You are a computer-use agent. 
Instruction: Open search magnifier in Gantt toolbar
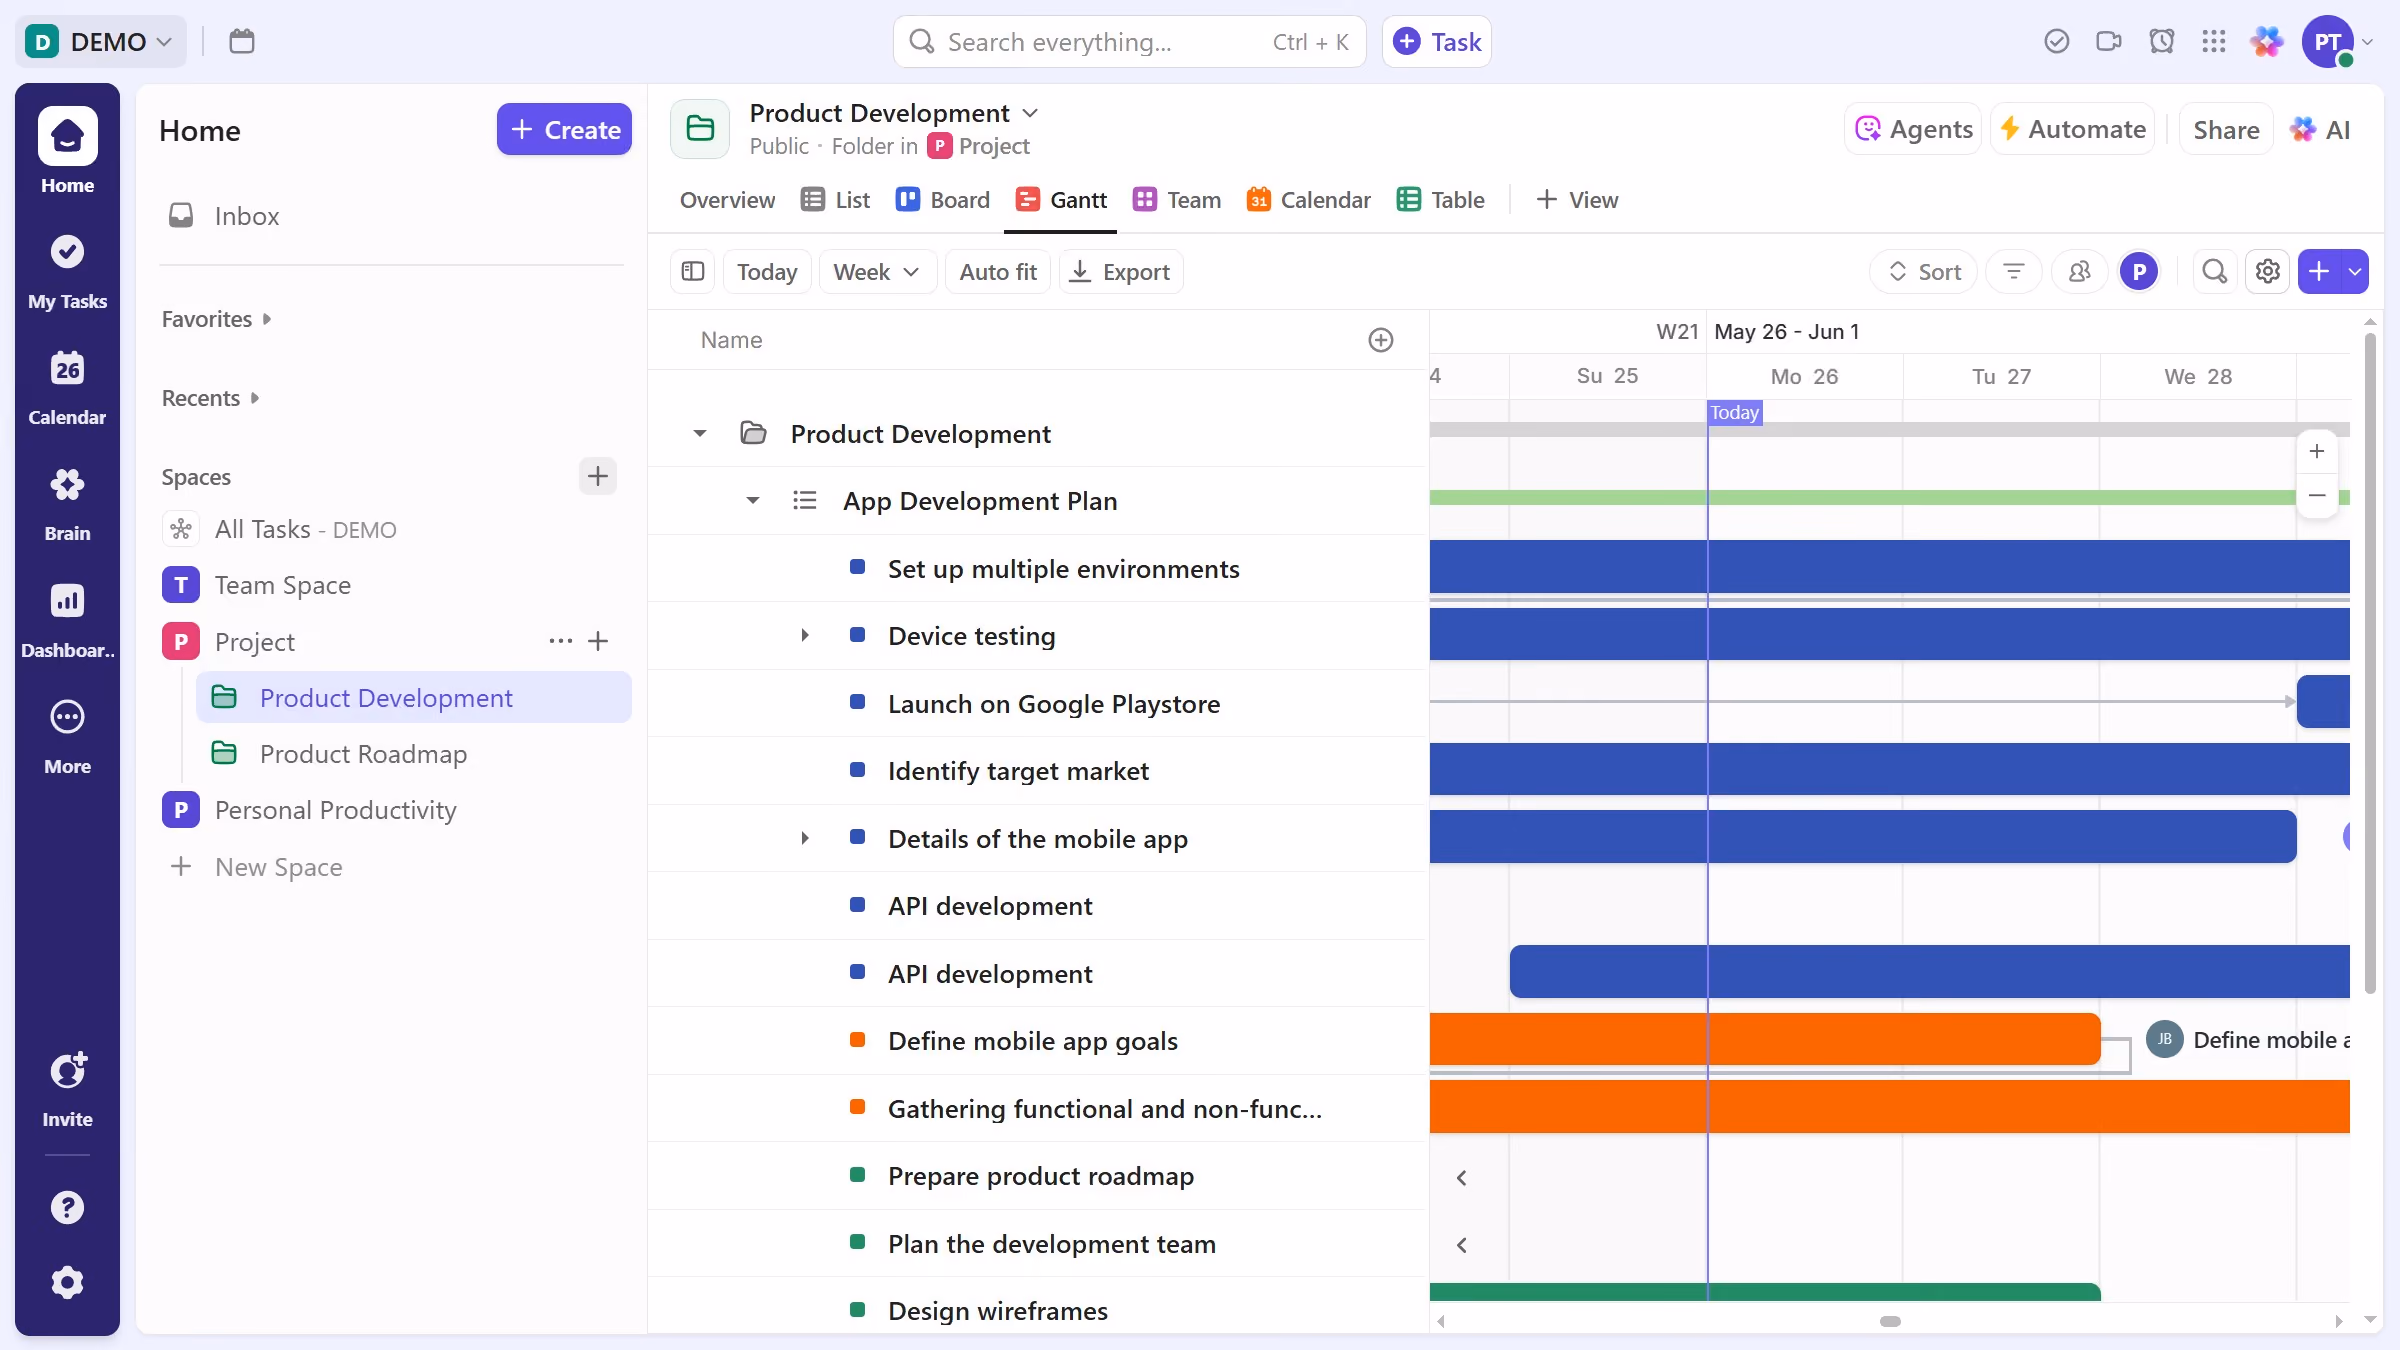2215,271
